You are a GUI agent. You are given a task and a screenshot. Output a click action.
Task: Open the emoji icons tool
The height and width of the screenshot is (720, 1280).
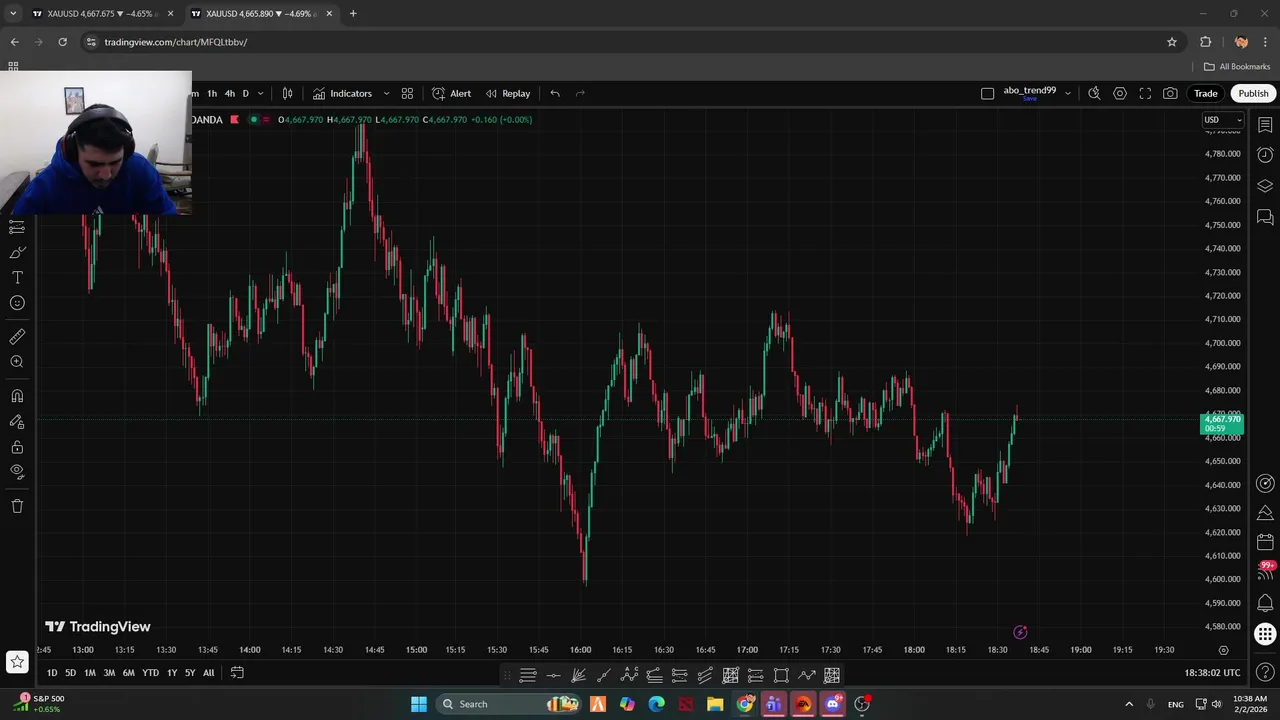click(17, 303)
